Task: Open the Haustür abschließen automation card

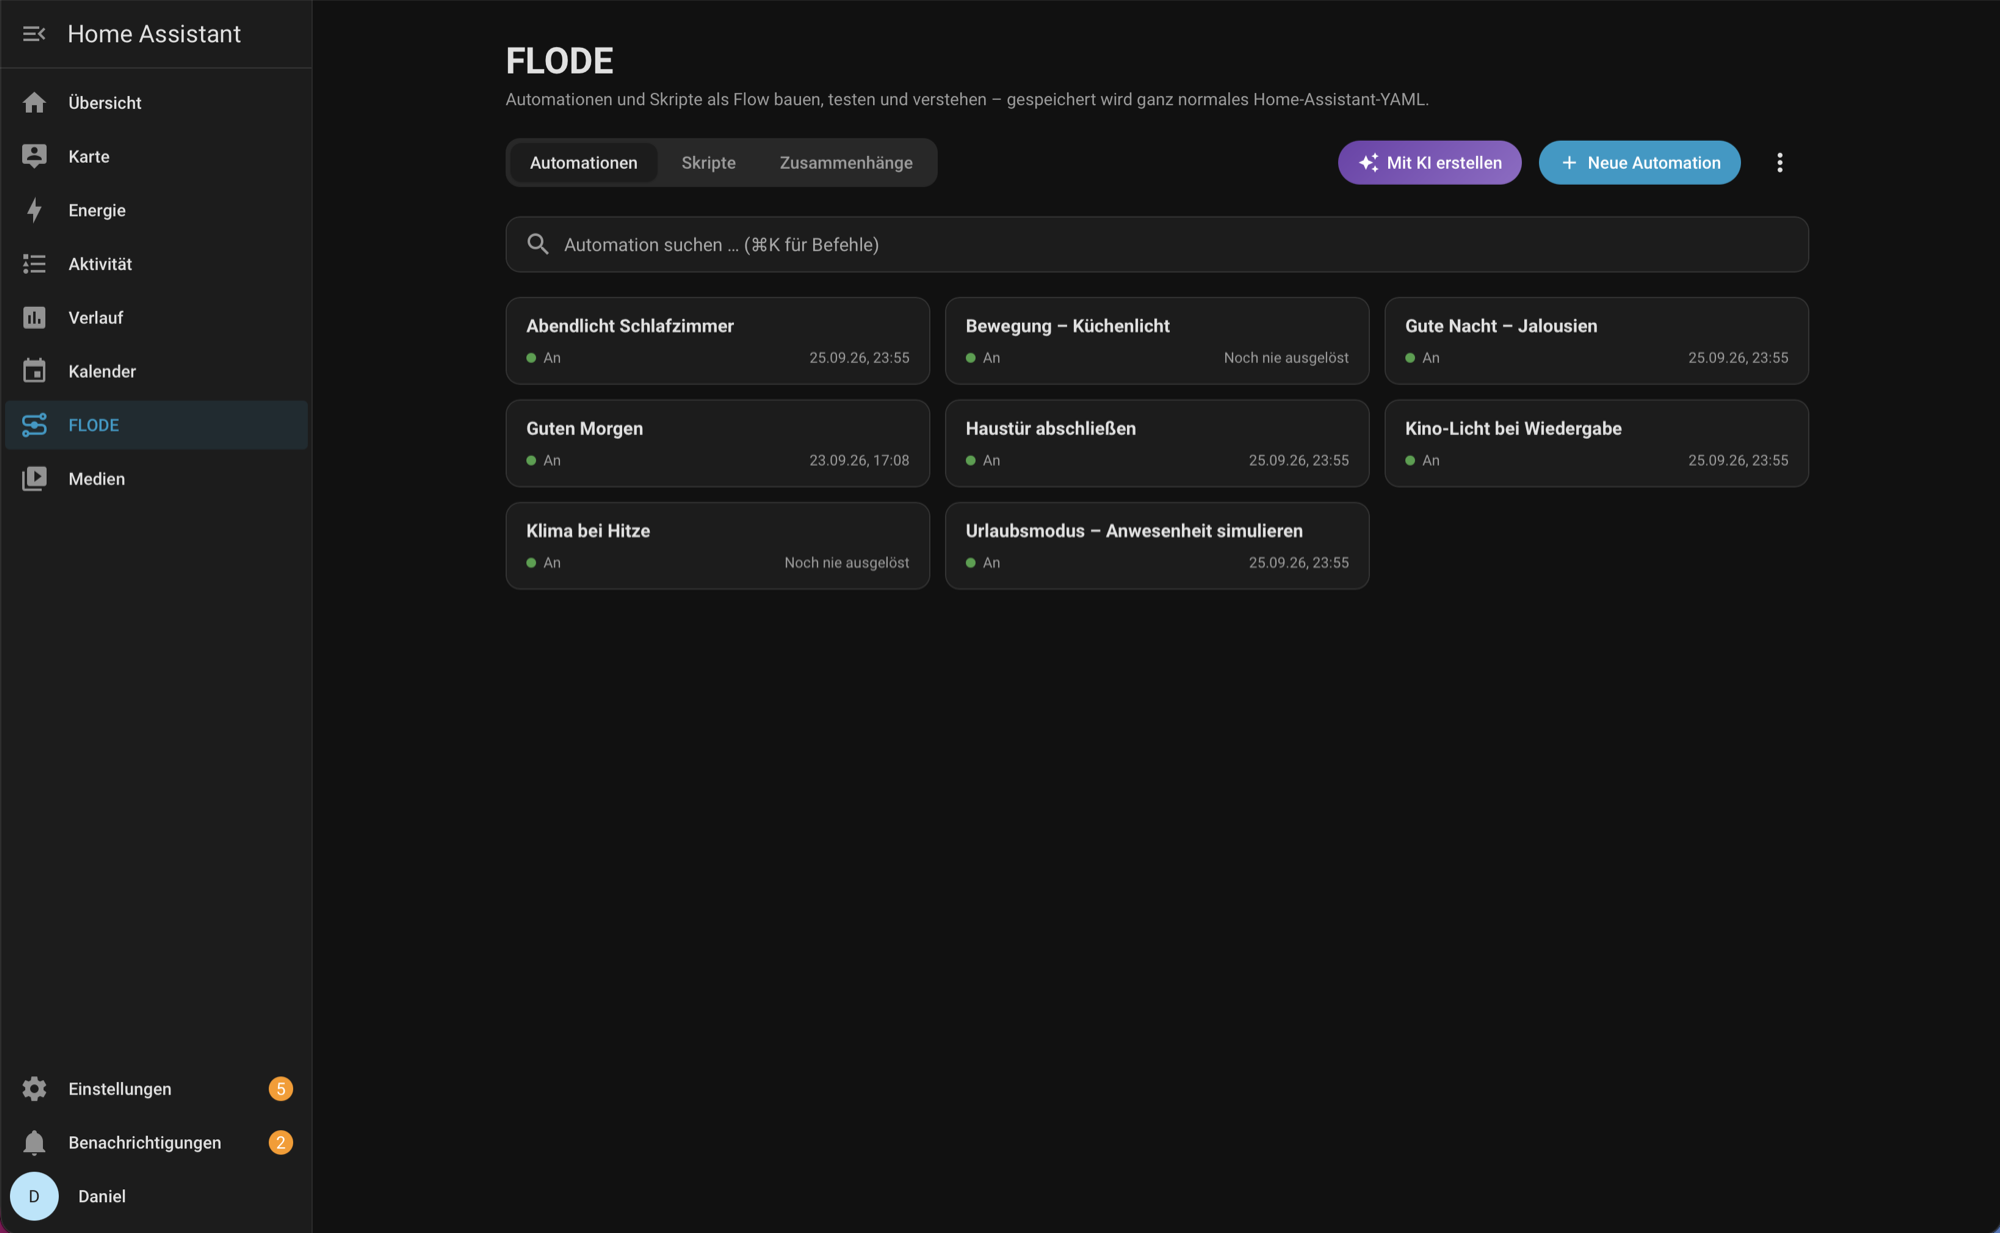Action: (1157, 443)
